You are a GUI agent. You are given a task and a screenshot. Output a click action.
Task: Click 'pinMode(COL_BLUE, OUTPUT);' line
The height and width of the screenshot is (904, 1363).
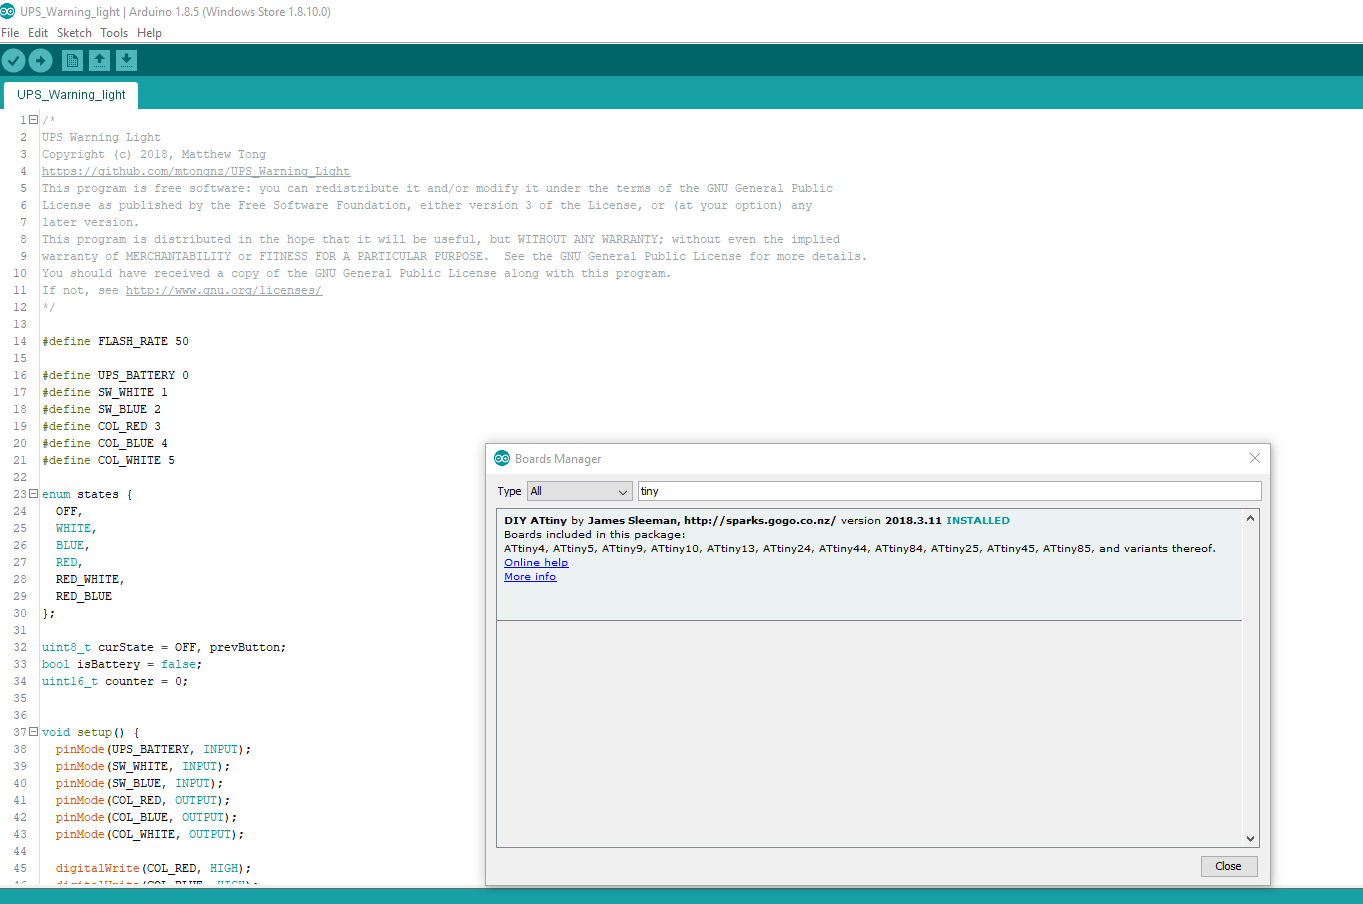(146, 817)
